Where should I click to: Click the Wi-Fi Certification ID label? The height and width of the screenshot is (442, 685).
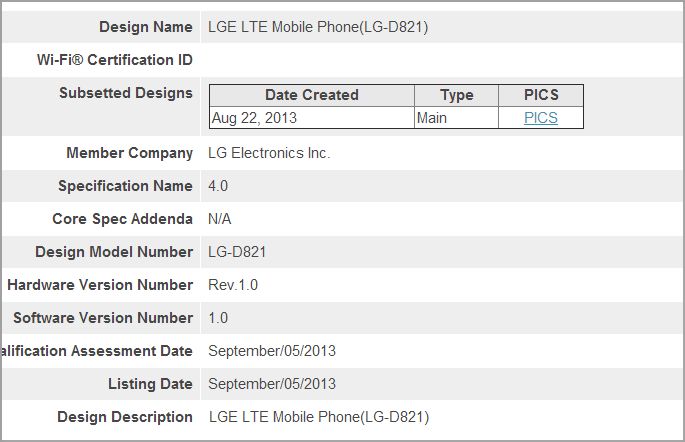click(115, 60)
